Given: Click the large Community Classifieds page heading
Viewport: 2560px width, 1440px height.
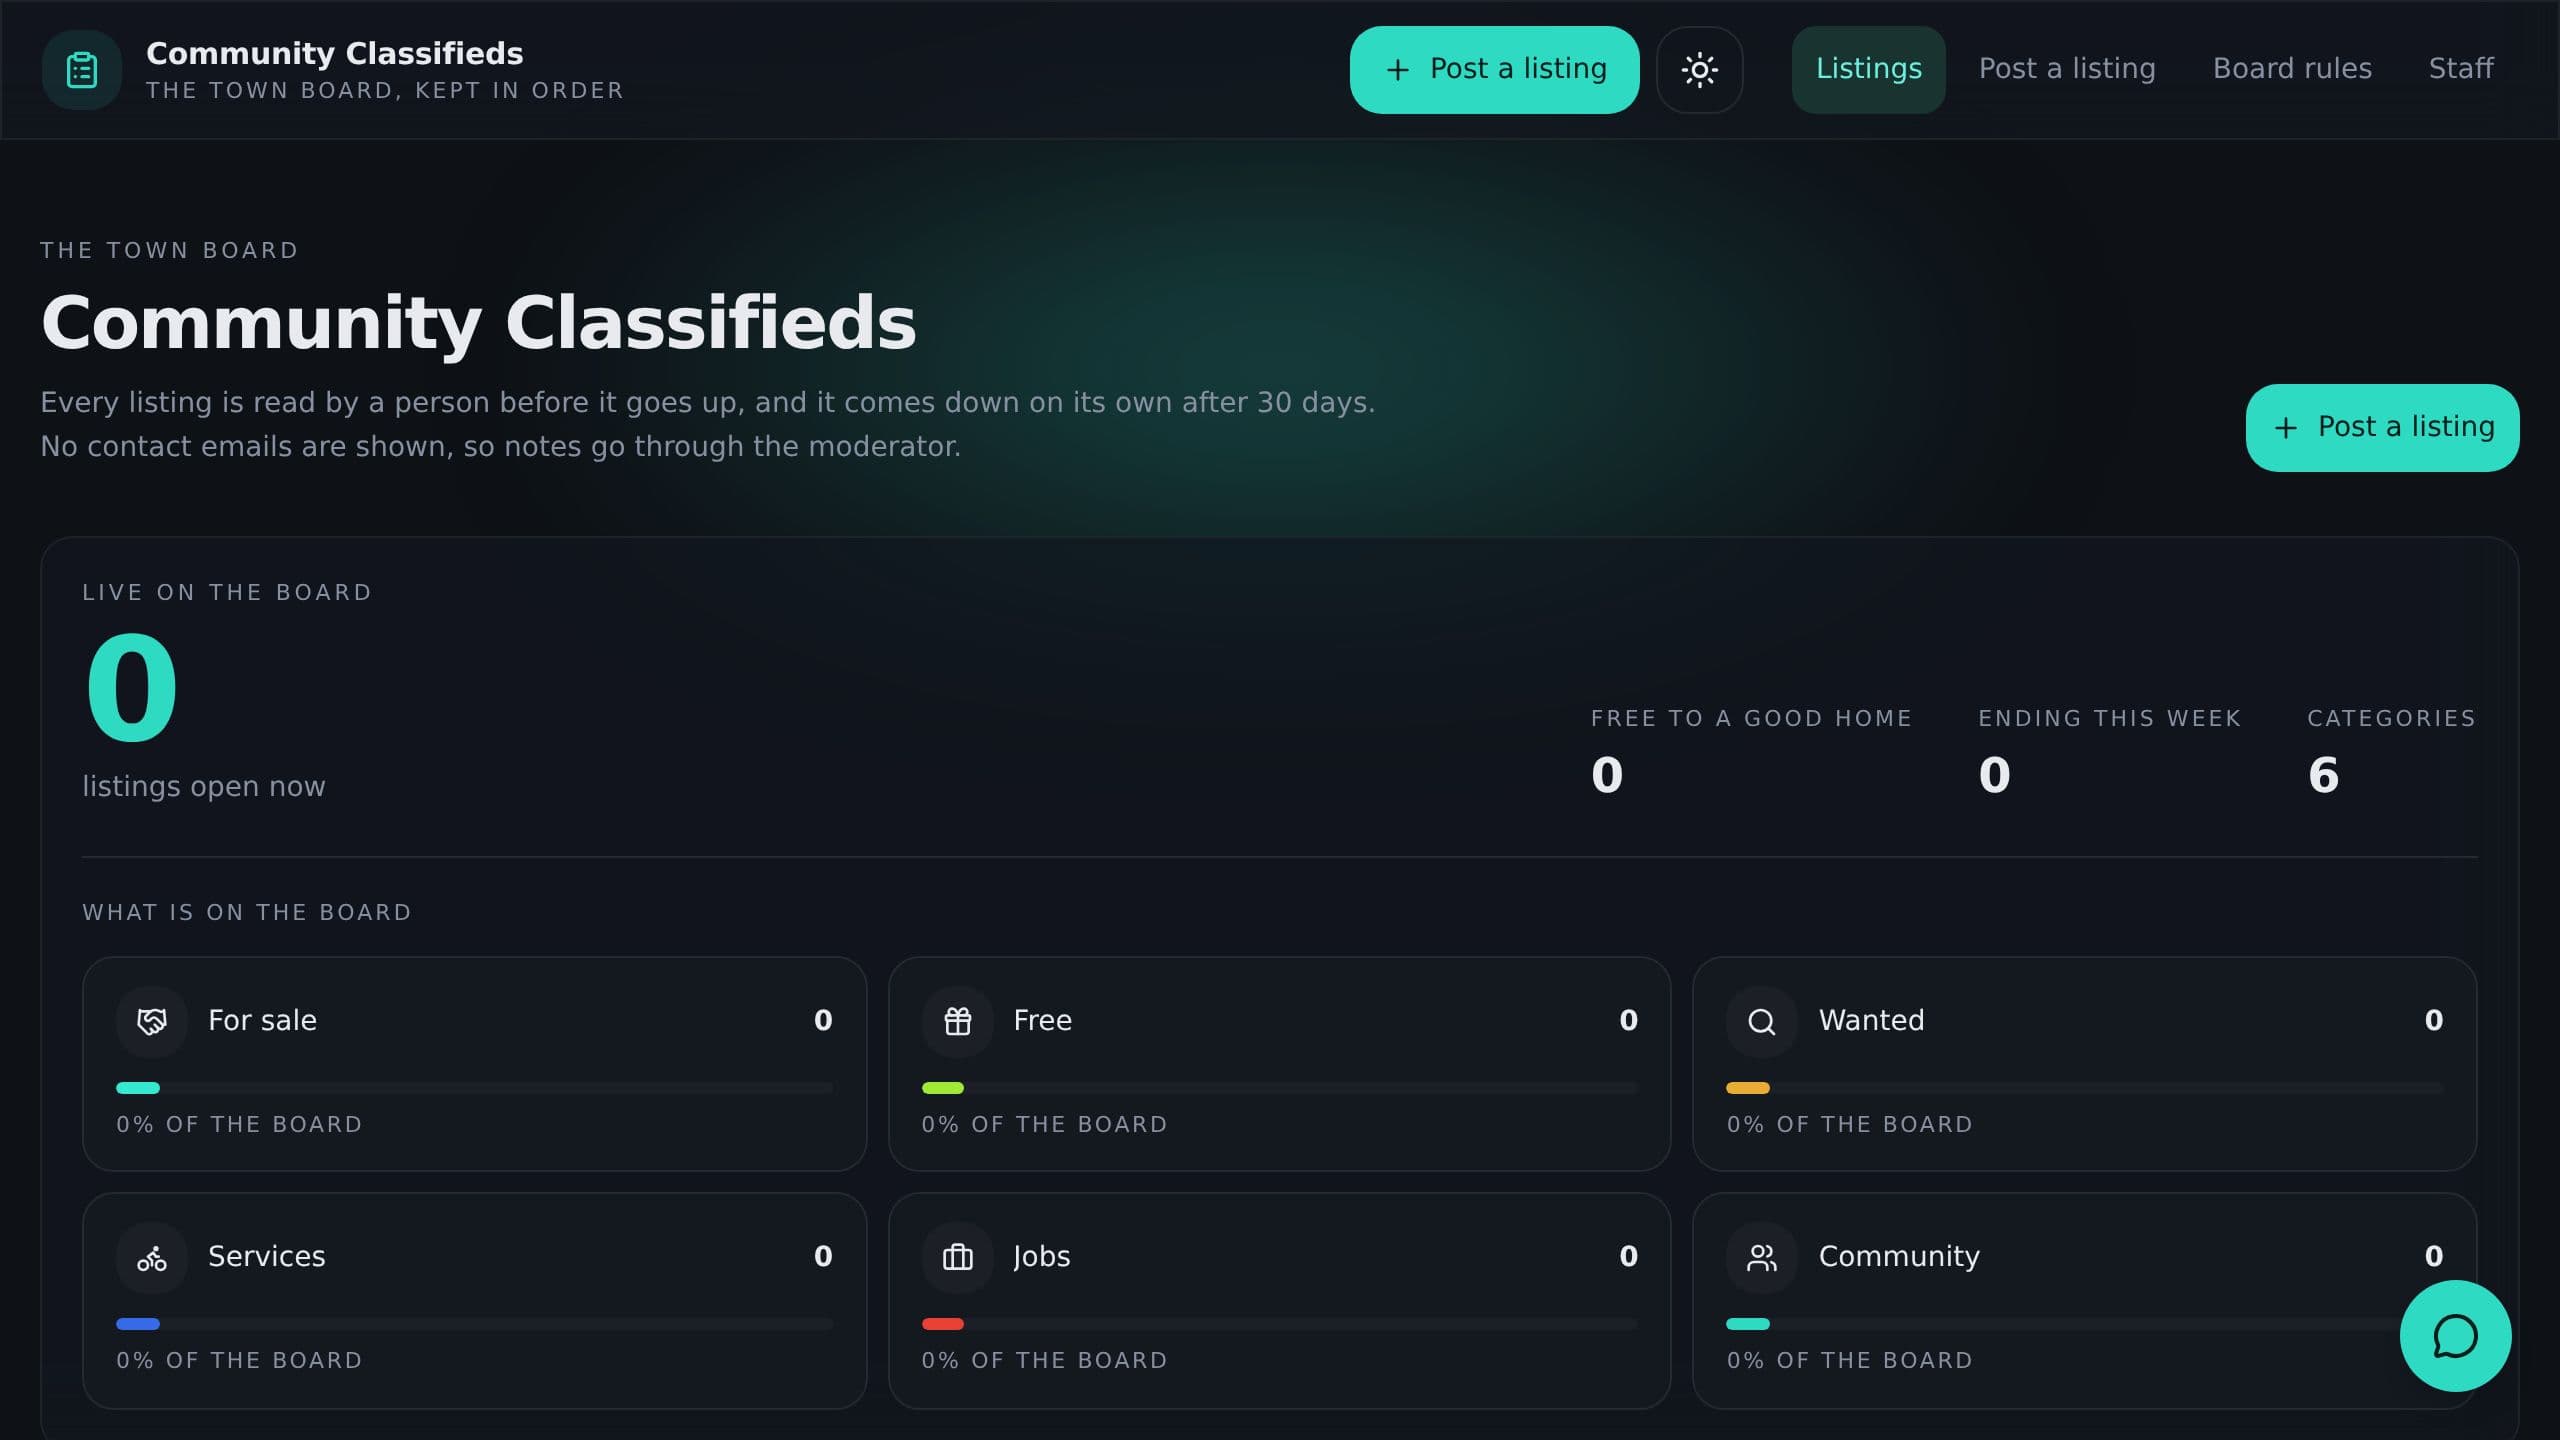Looking at the screenshot, I should (x=478, y=324).
